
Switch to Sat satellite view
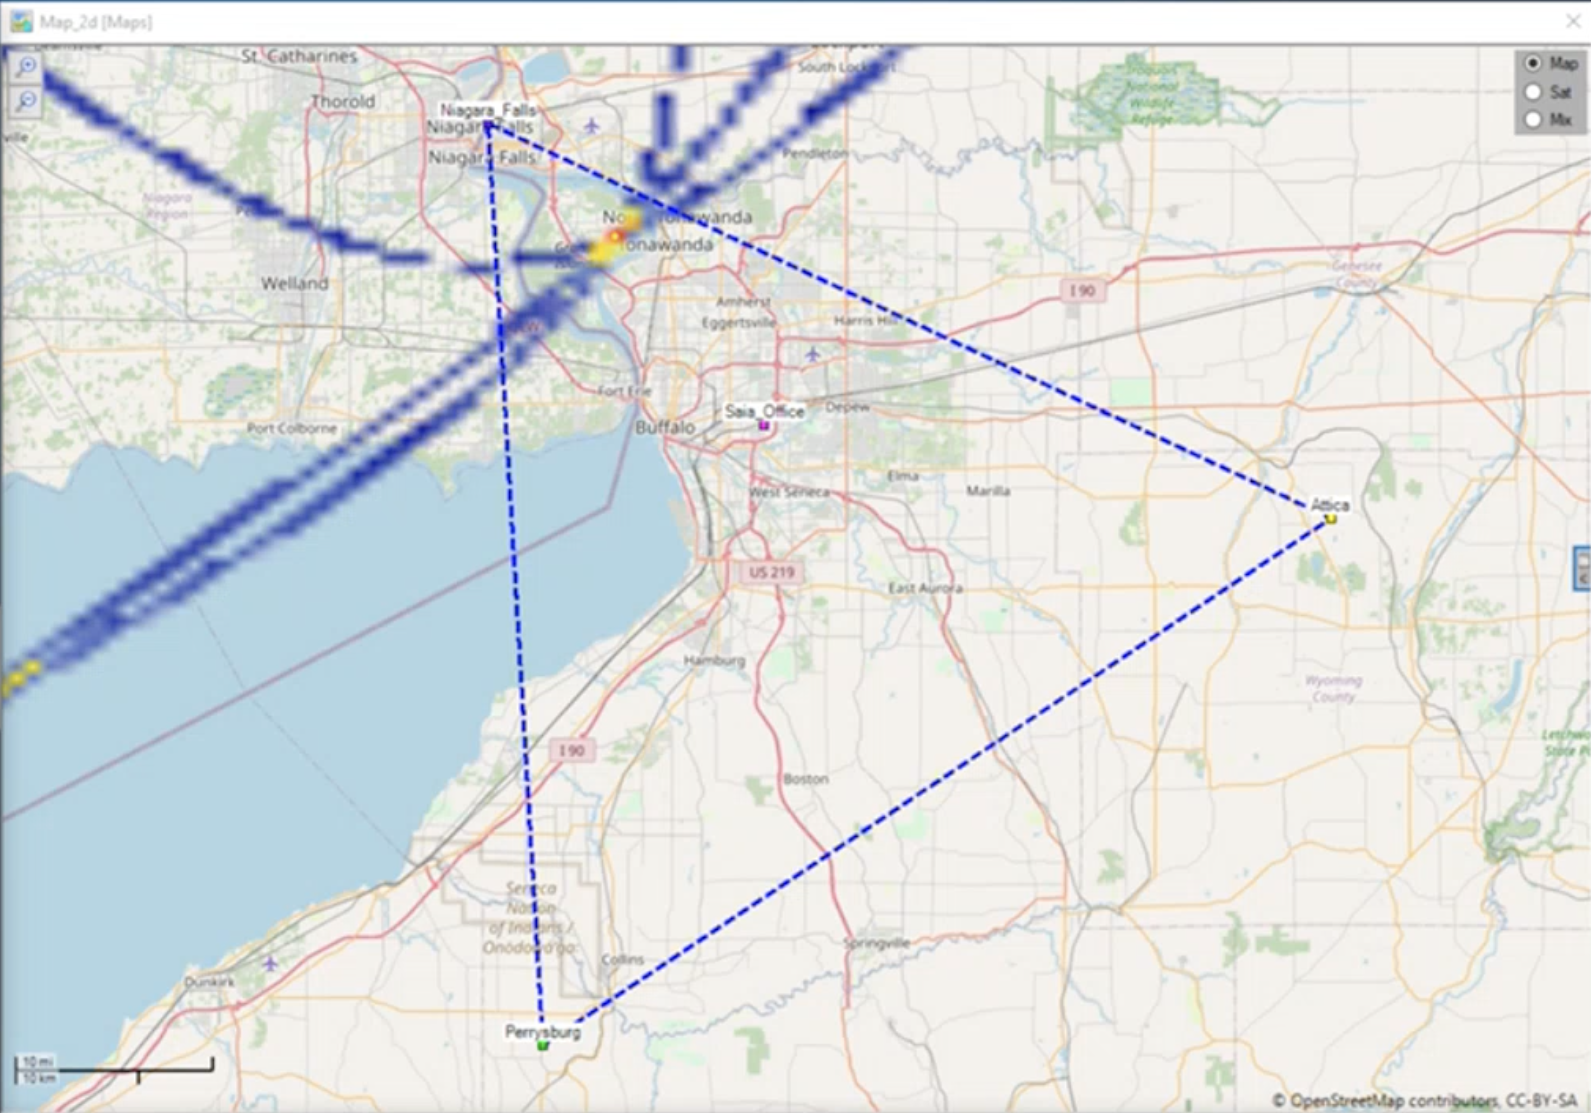[1533, 92]
